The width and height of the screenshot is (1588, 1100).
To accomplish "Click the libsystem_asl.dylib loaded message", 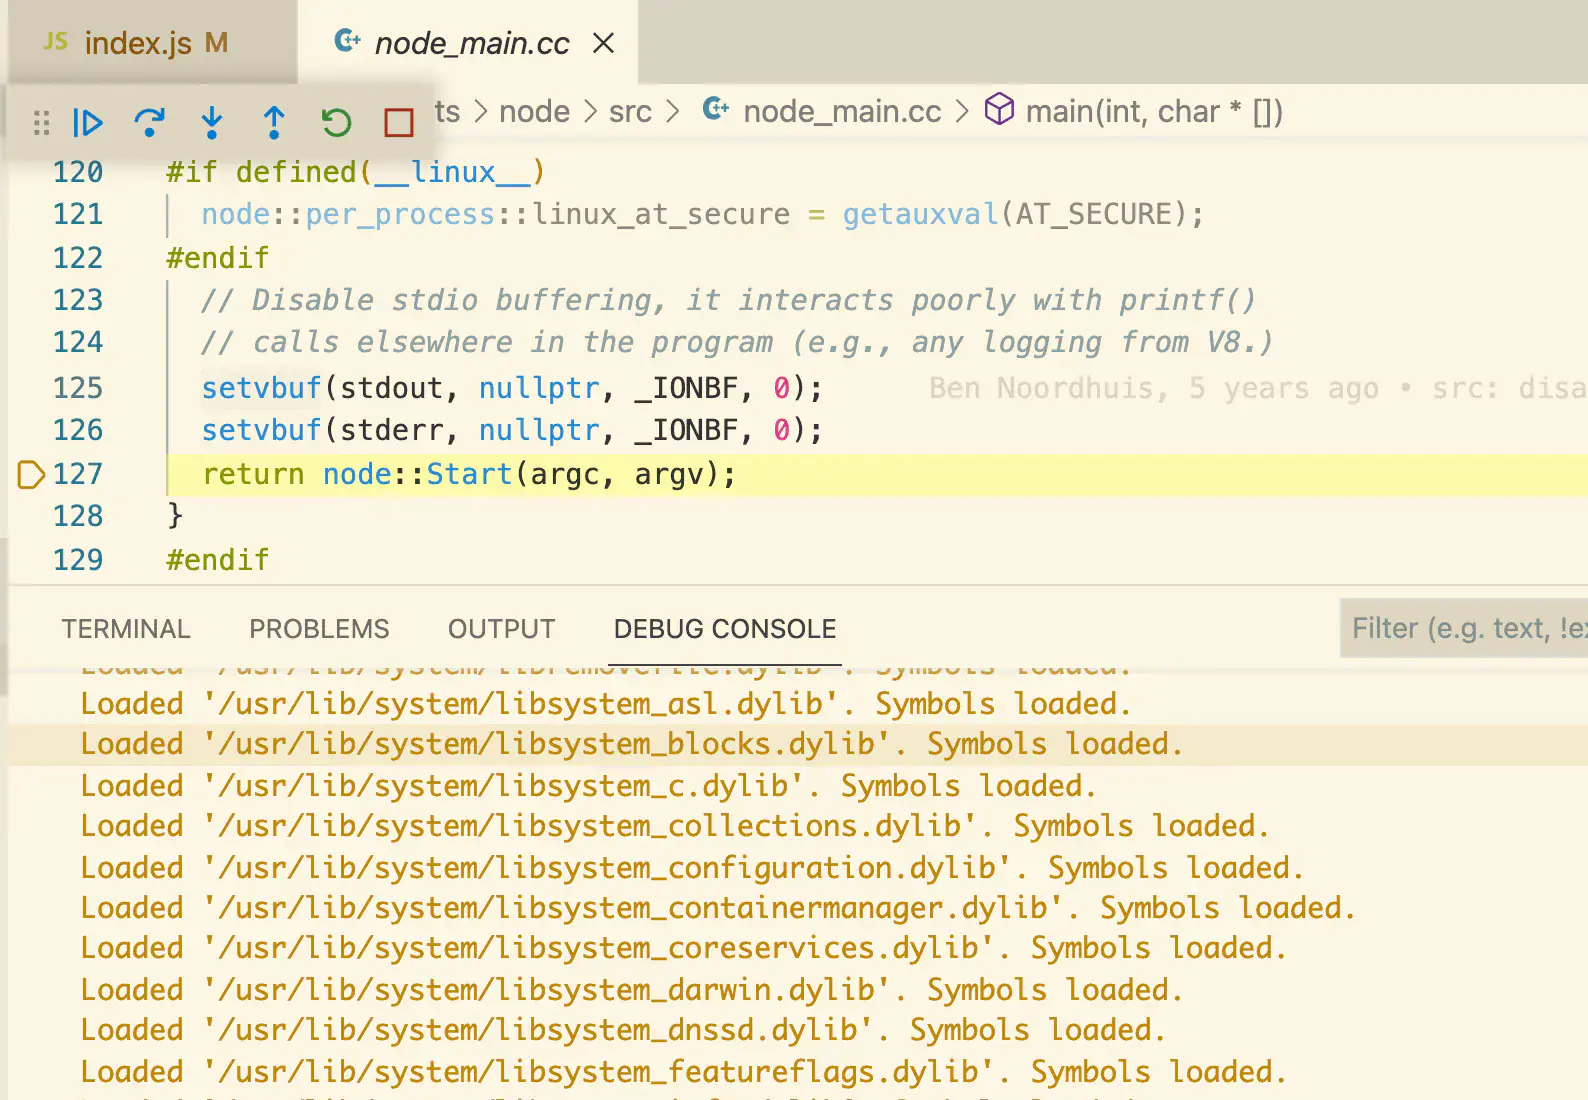I will 606,704.
